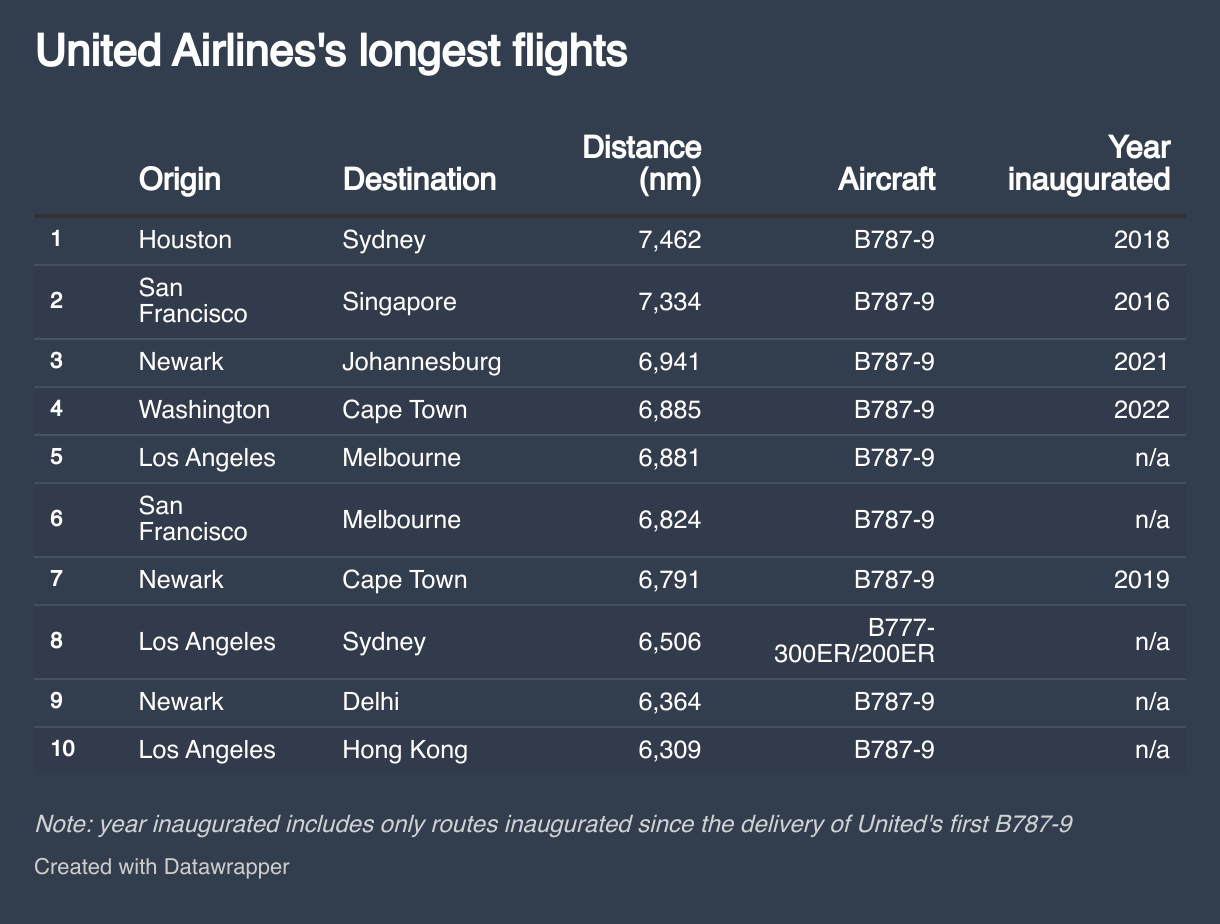Image resolution: width=1220 pixels, height=924 pixels.
Task: Click the Year inaugurated column header
Action: (1089, 163)
